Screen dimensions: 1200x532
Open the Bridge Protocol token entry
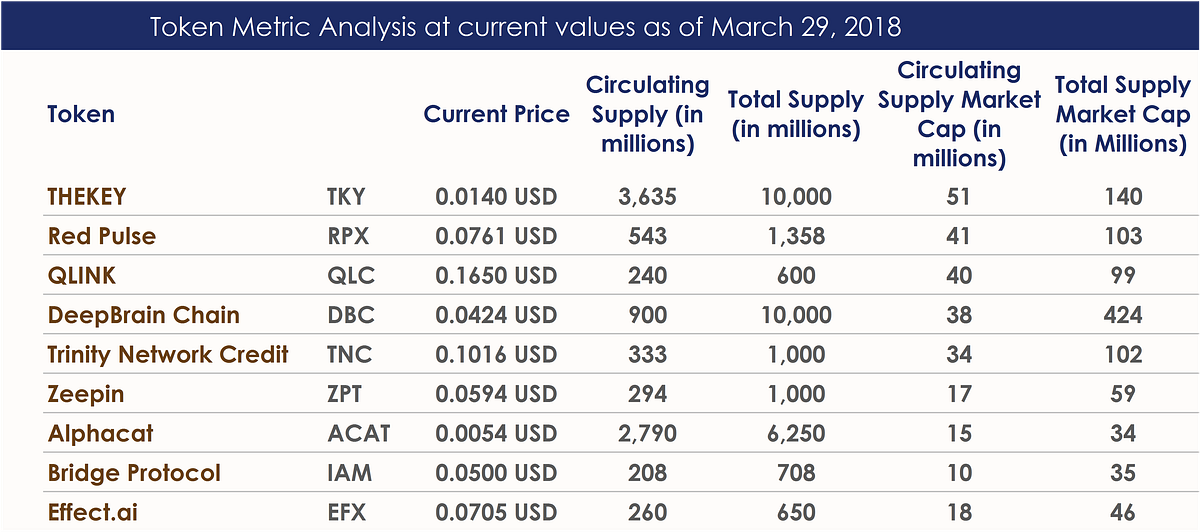tap(134, 473)
